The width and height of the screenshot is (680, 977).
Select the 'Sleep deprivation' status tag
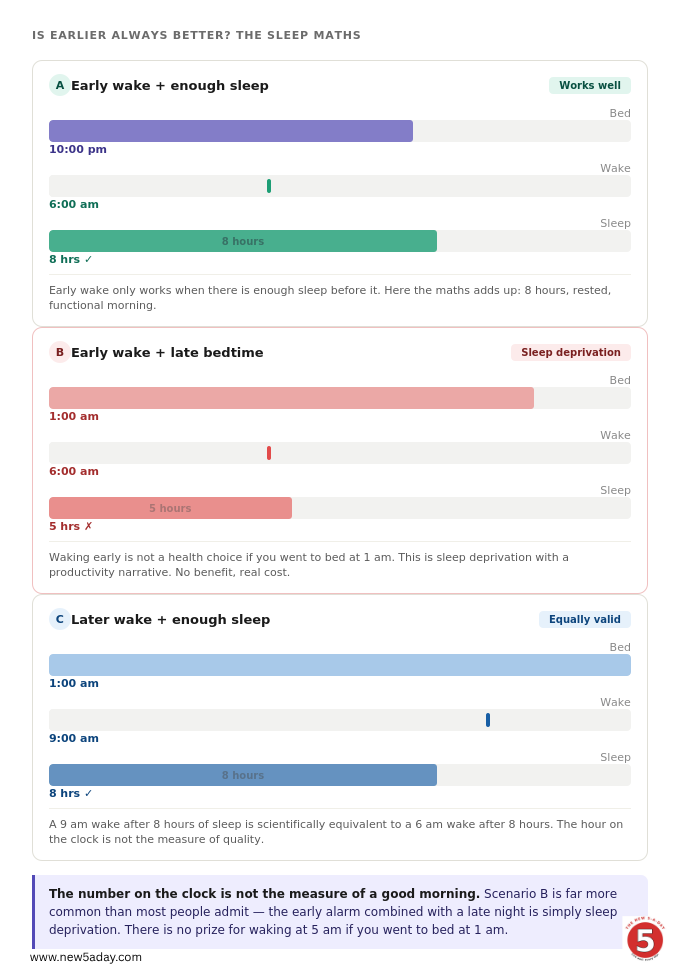pyautogui.click(x=571, y=353)
